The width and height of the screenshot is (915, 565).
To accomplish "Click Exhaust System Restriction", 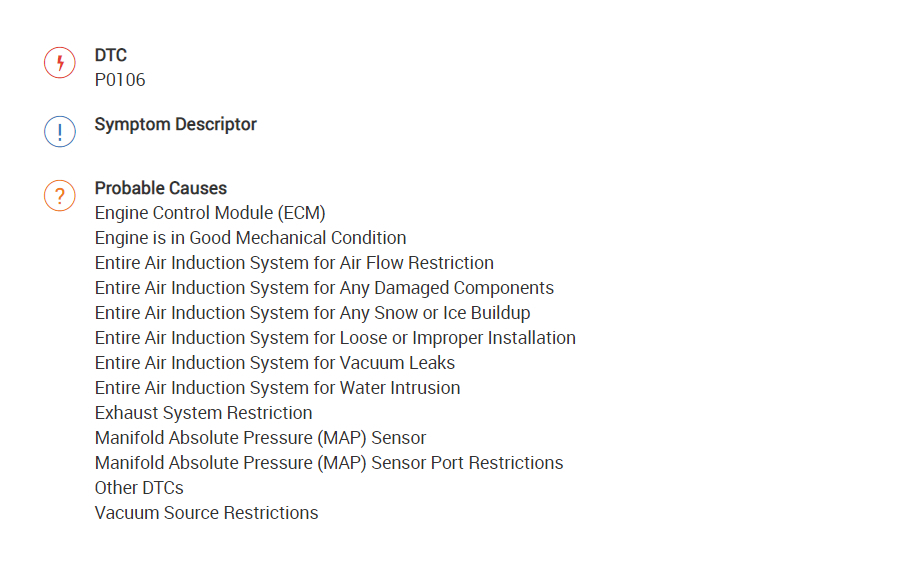I will [x=203, y=413].
